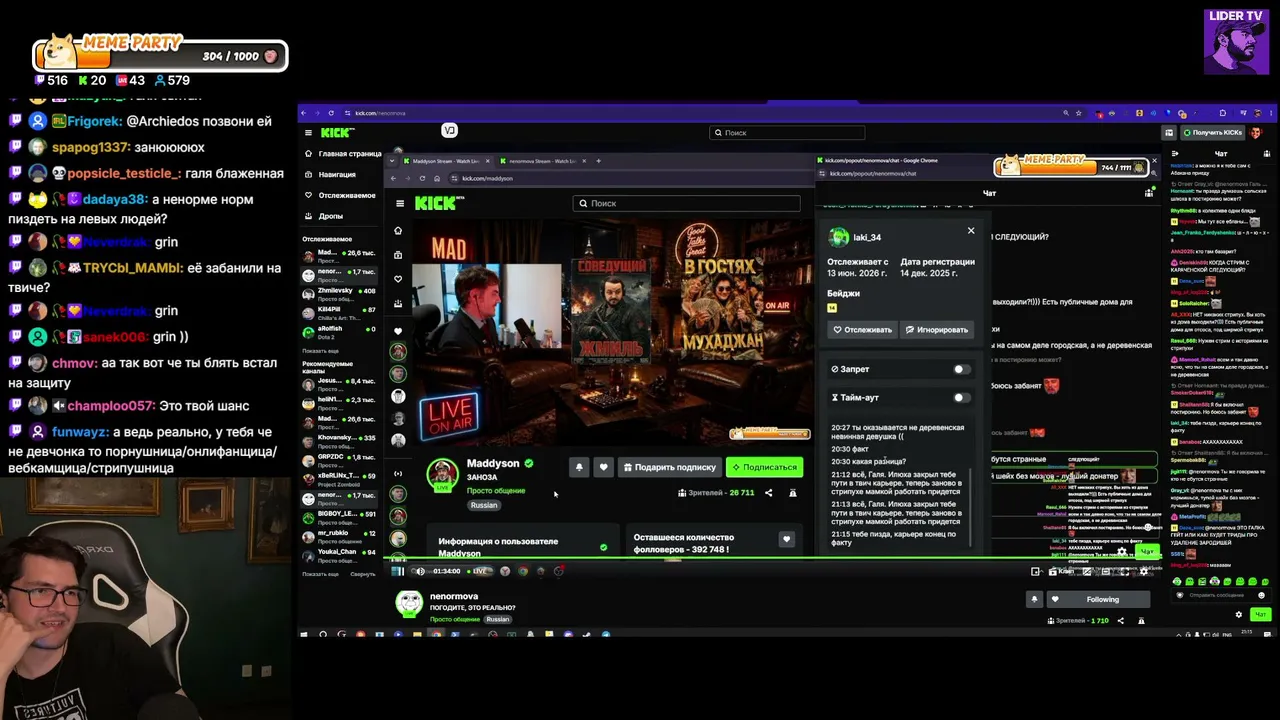Report the Maddyson stream
The width and height of the screenshot is (1280, 720).
(793, 493)
